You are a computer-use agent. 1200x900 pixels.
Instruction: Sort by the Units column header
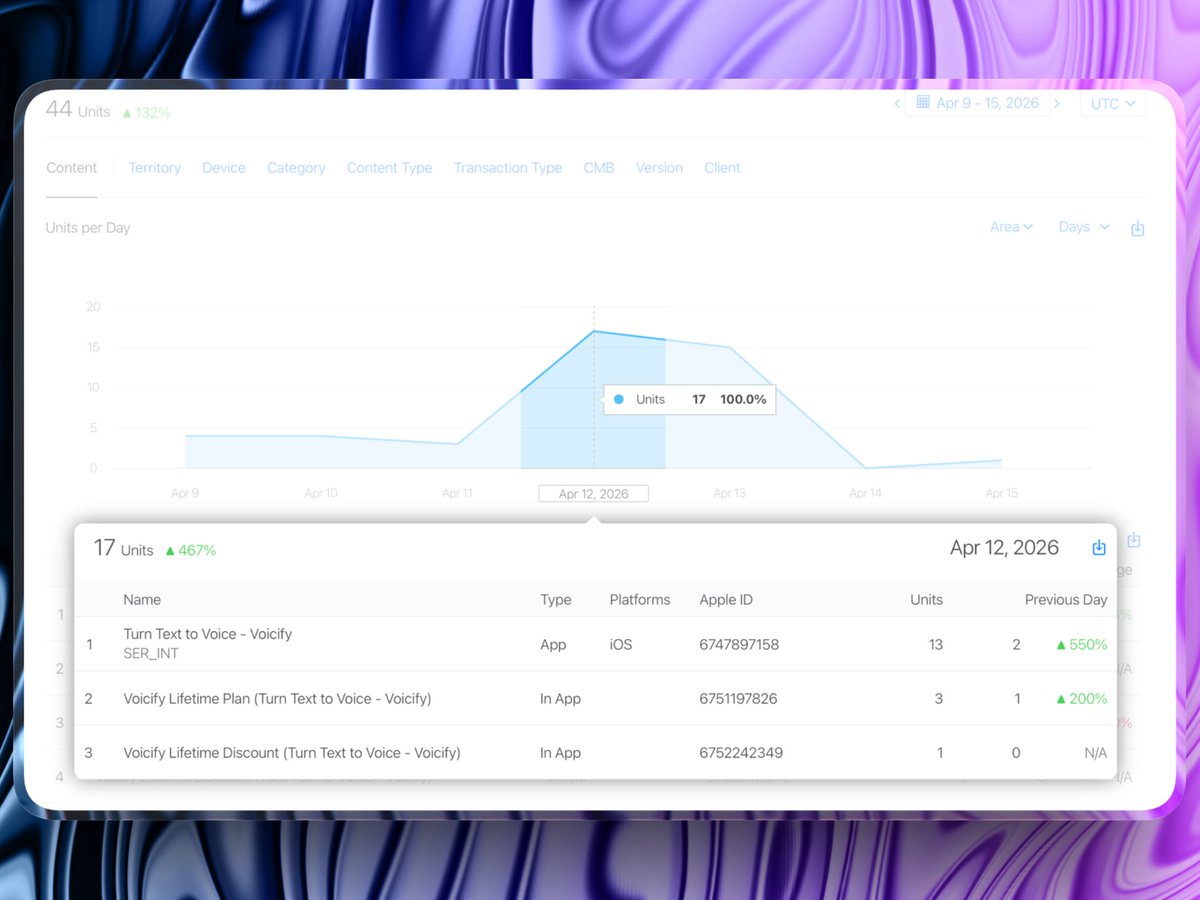[926, 600]
